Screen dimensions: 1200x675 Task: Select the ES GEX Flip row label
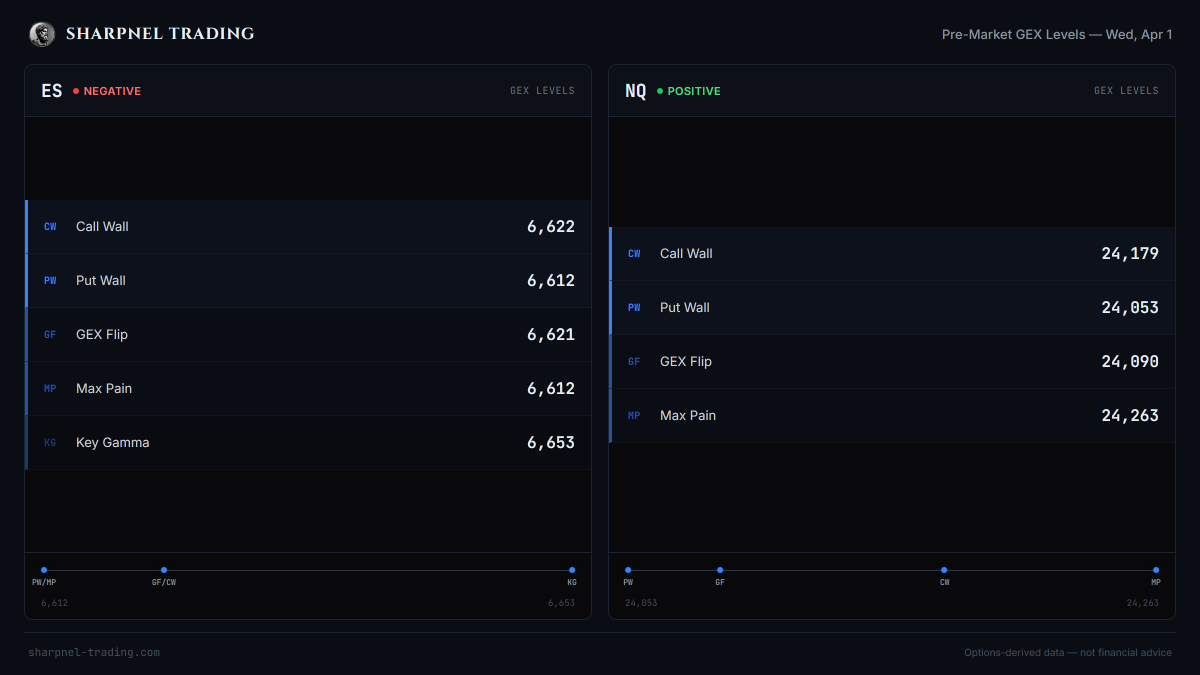tap(102, 335)
